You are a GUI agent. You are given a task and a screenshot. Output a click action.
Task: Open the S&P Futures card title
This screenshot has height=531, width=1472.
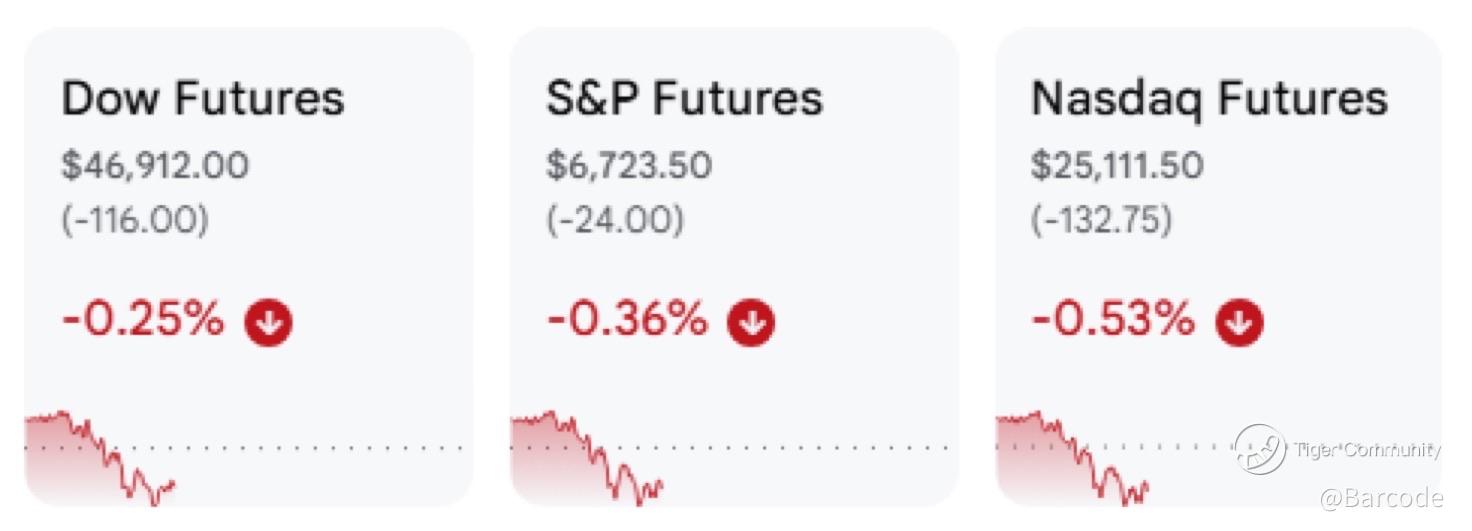pos(684,98)
